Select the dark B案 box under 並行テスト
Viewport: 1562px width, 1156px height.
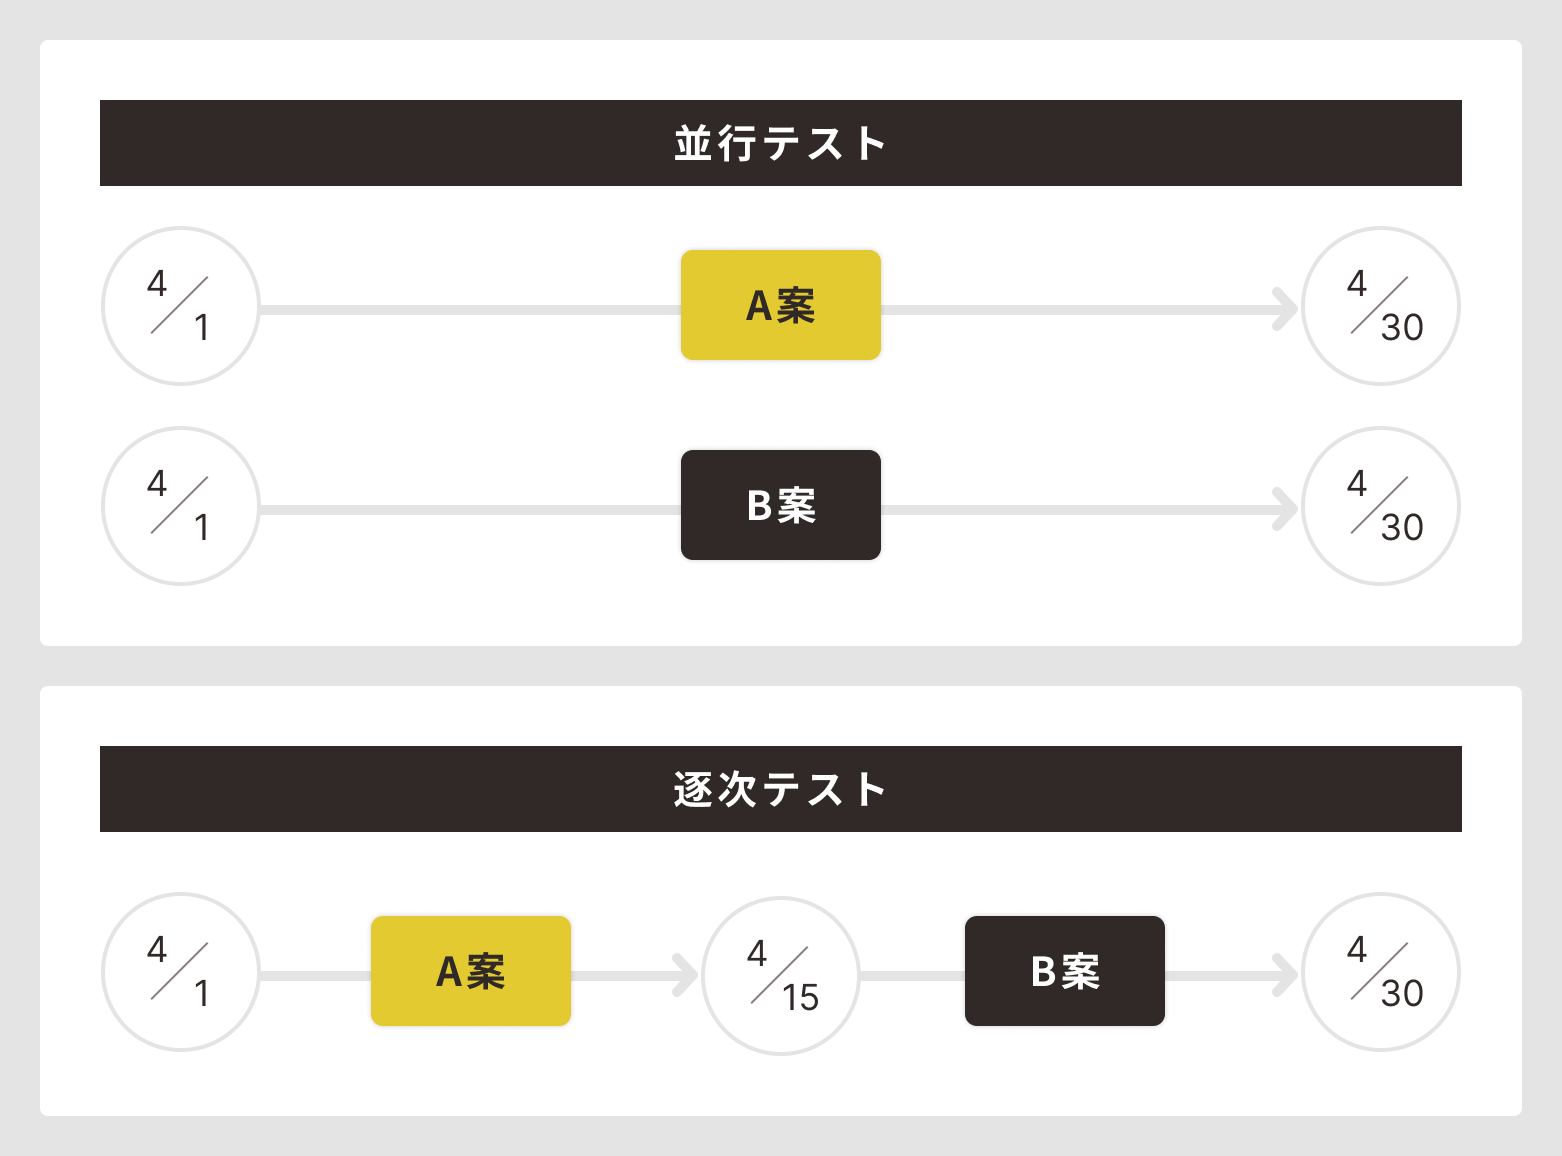pyautogui.click(x=780, y=505)
